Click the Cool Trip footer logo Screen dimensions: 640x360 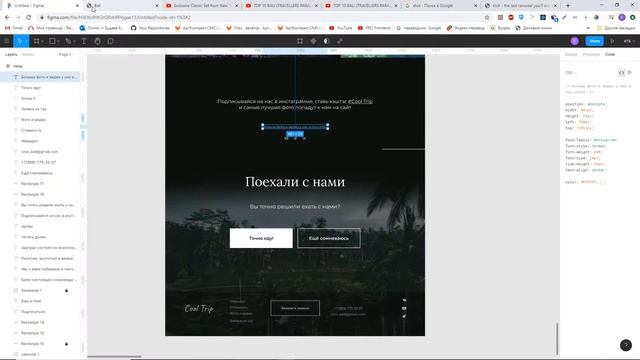pyautogui.click(x=199, y=309)
